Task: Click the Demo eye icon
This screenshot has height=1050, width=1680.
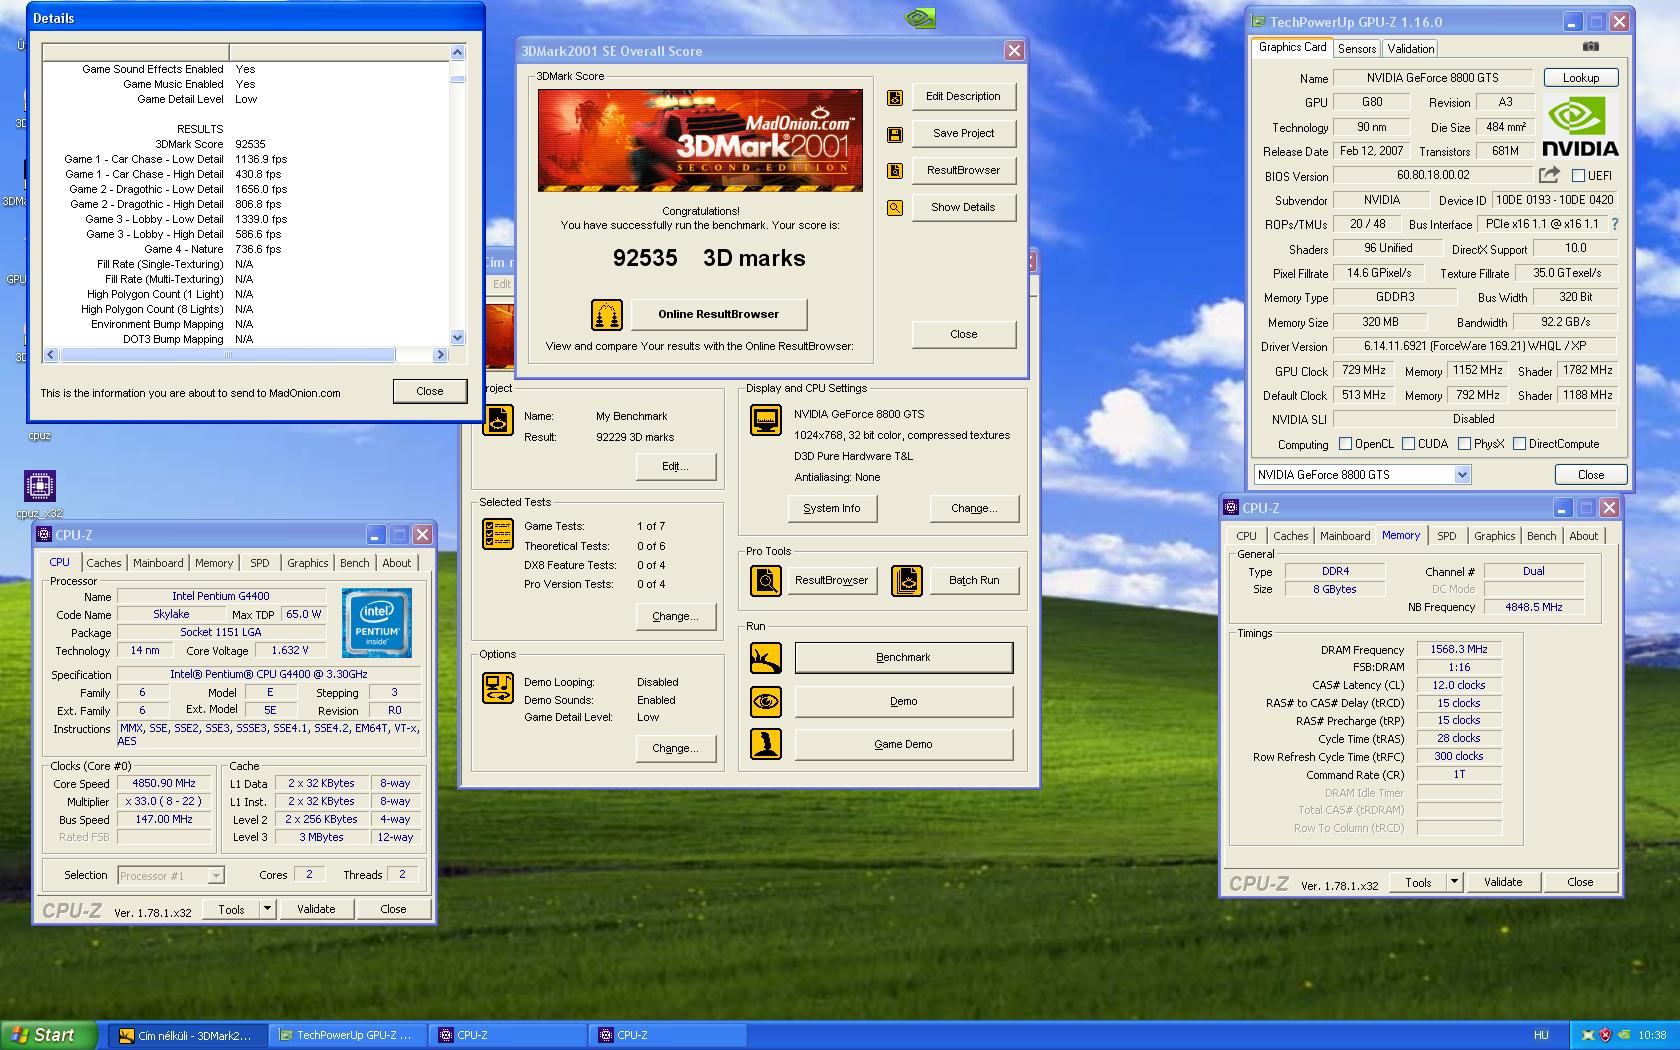Action: pos(766,701)
